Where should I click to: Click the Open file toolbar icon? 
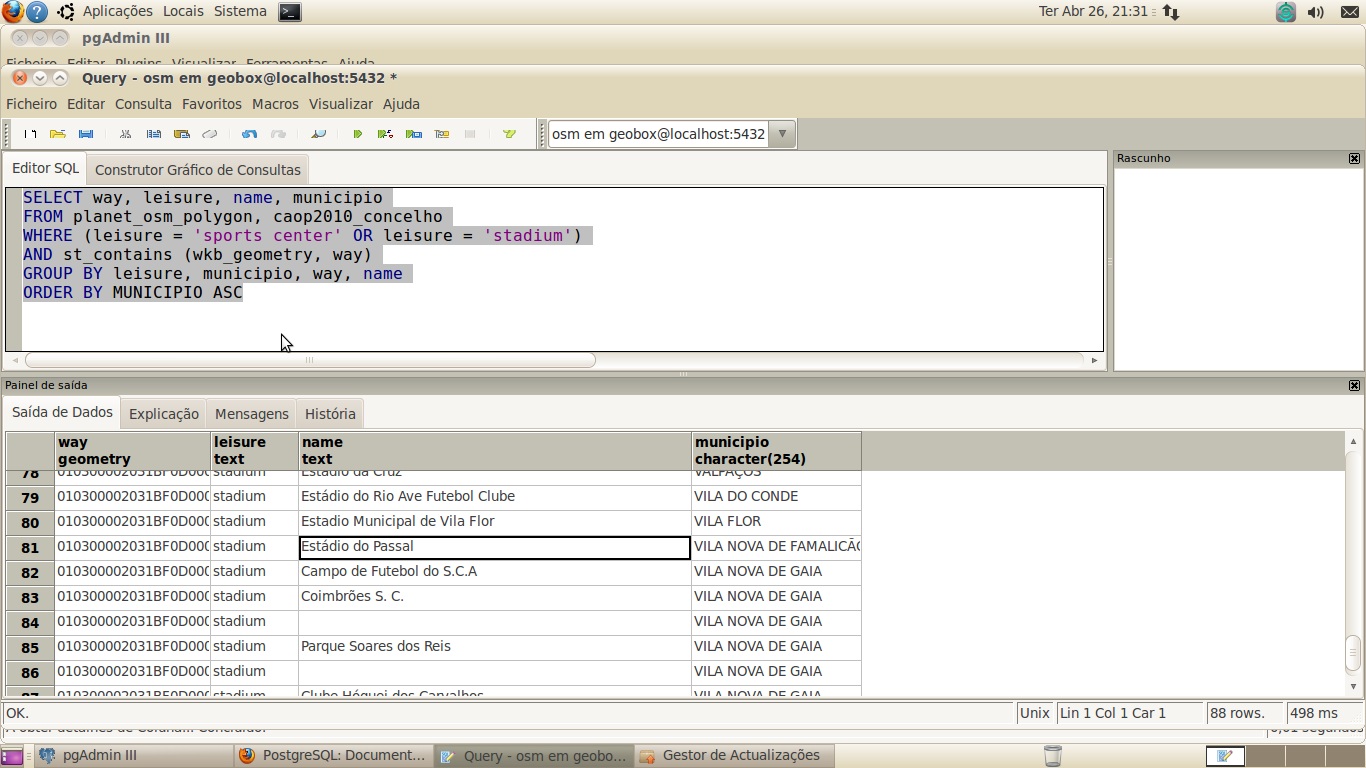(x=58, y=134)
